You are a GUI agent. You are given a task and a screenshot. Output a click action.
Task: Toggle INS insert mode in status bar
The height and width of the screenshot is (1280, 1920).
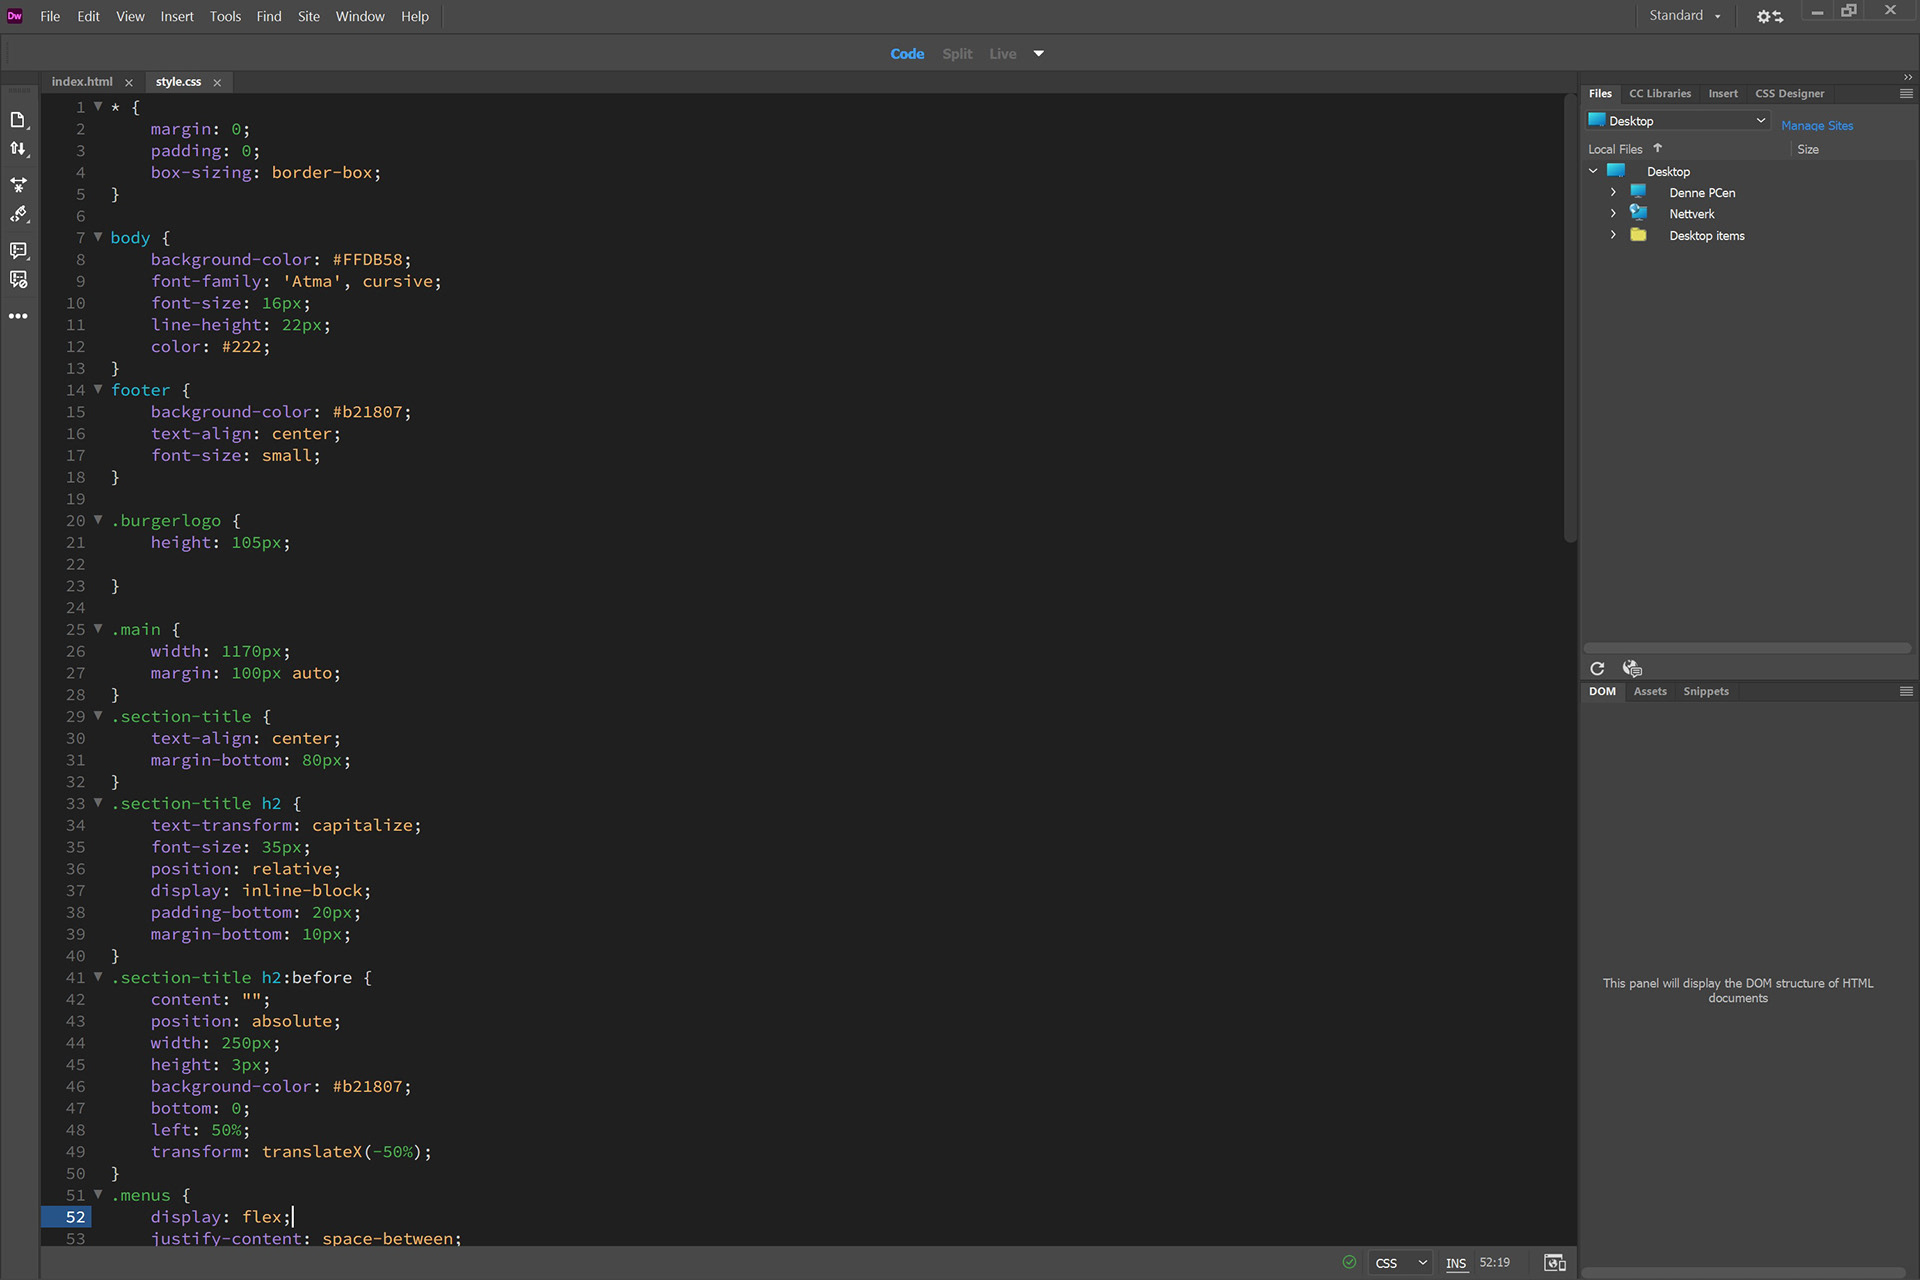1456,1263
